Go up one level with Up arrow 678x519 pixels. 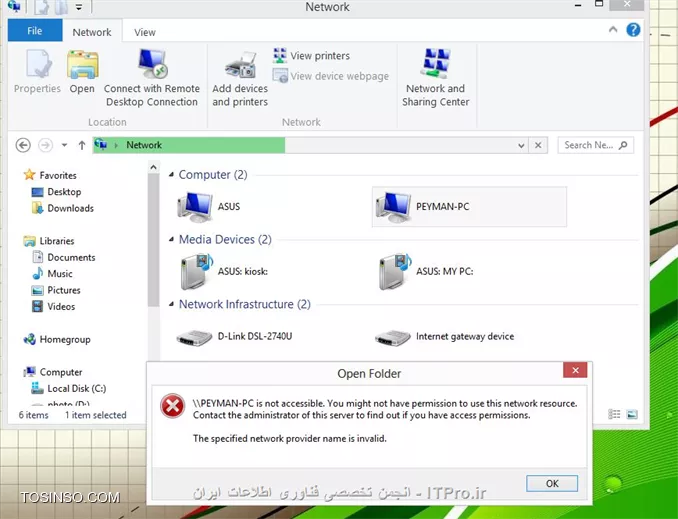pos(82,145)
